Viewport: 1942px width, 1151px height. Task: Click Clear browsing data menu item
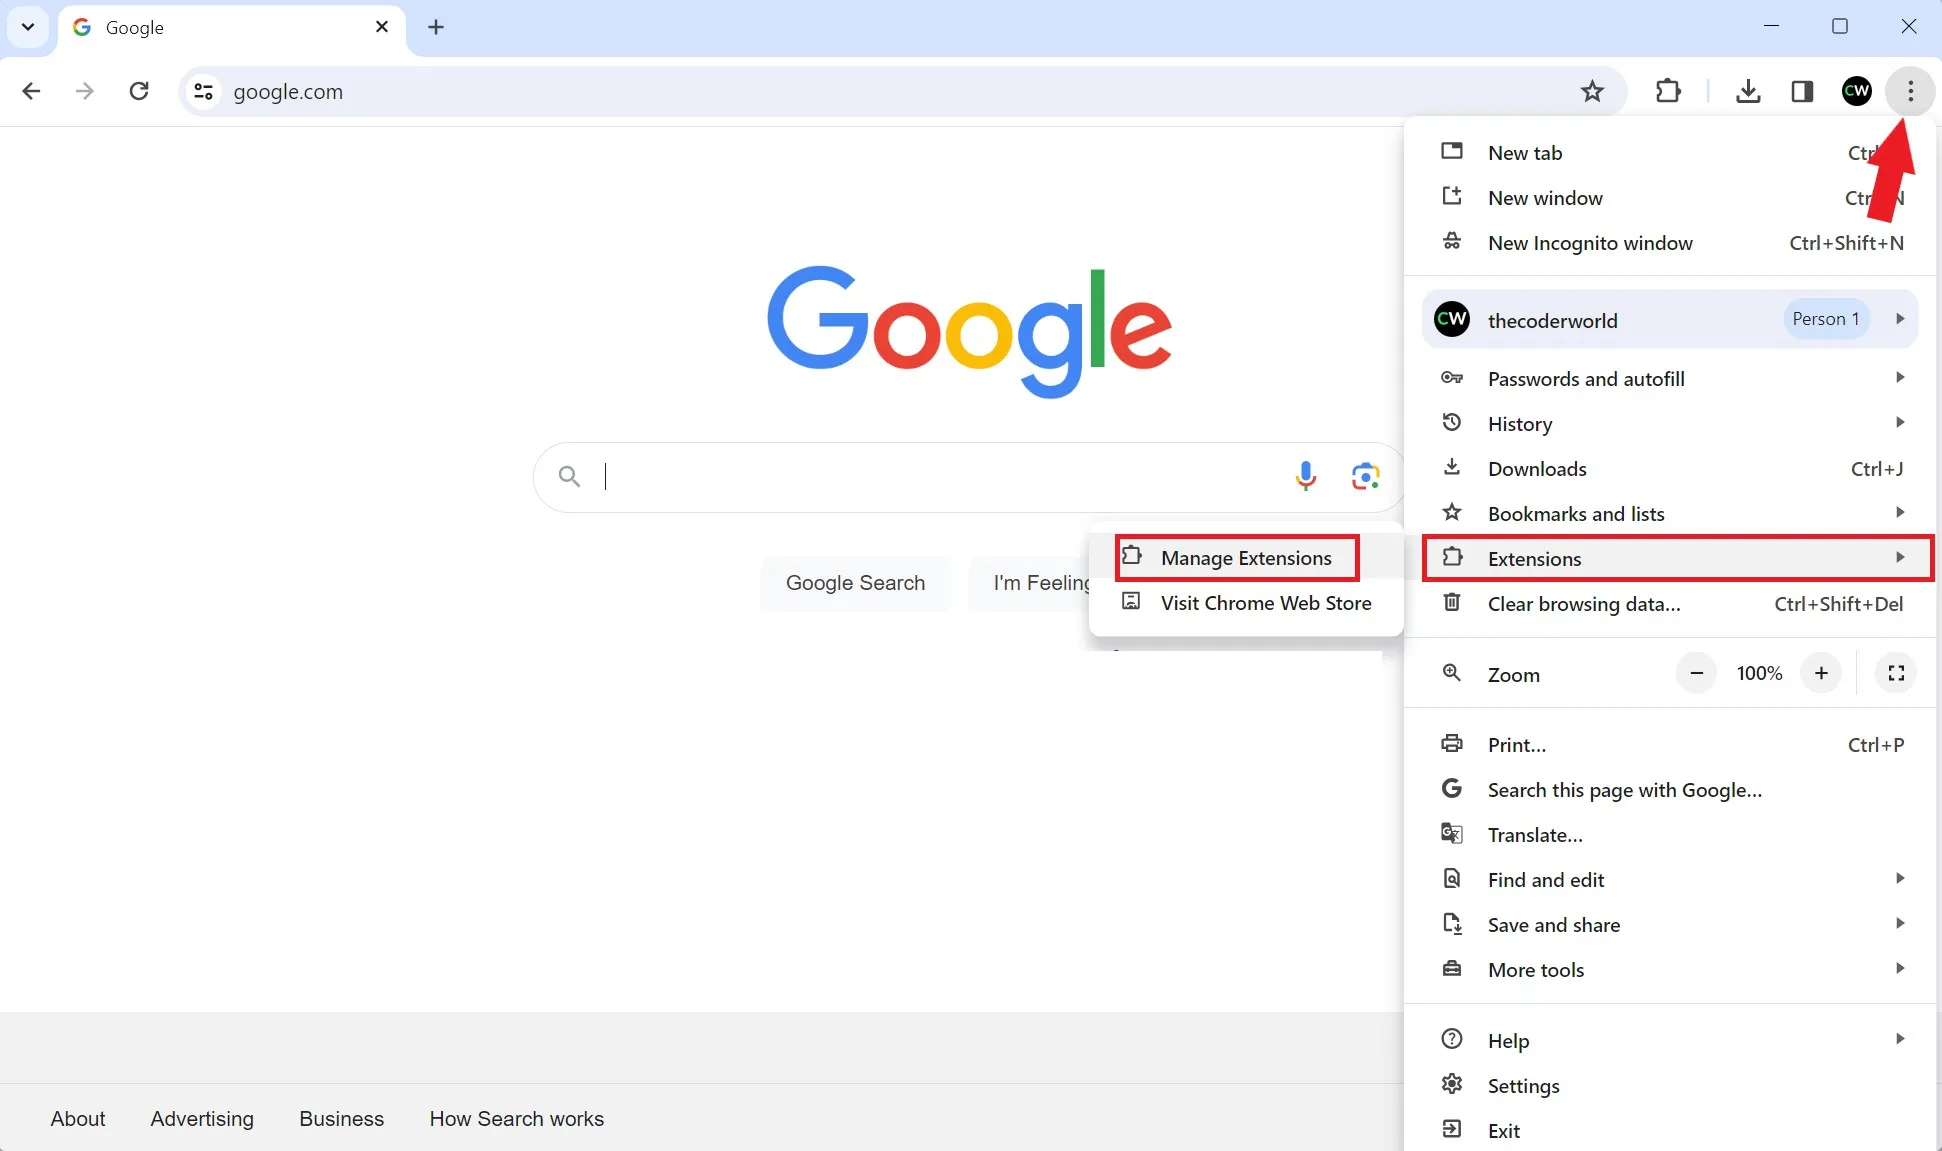click(1583, 603)
